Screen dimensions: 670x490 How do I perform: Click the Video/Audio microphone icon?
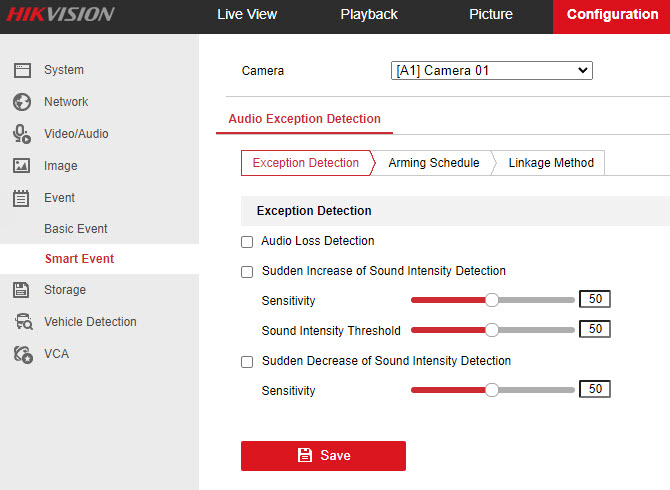(21, 134)
